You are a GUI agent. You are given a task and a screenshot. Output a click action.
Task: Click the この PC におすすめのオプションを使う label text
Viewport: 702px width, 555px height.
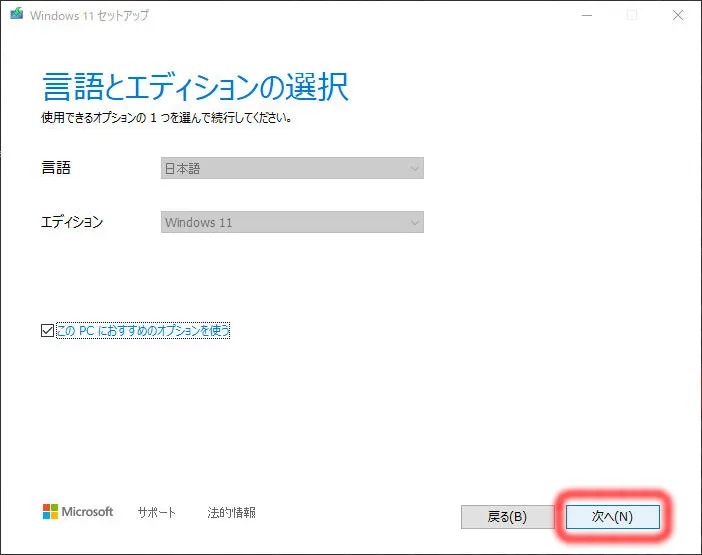(143, 331)
